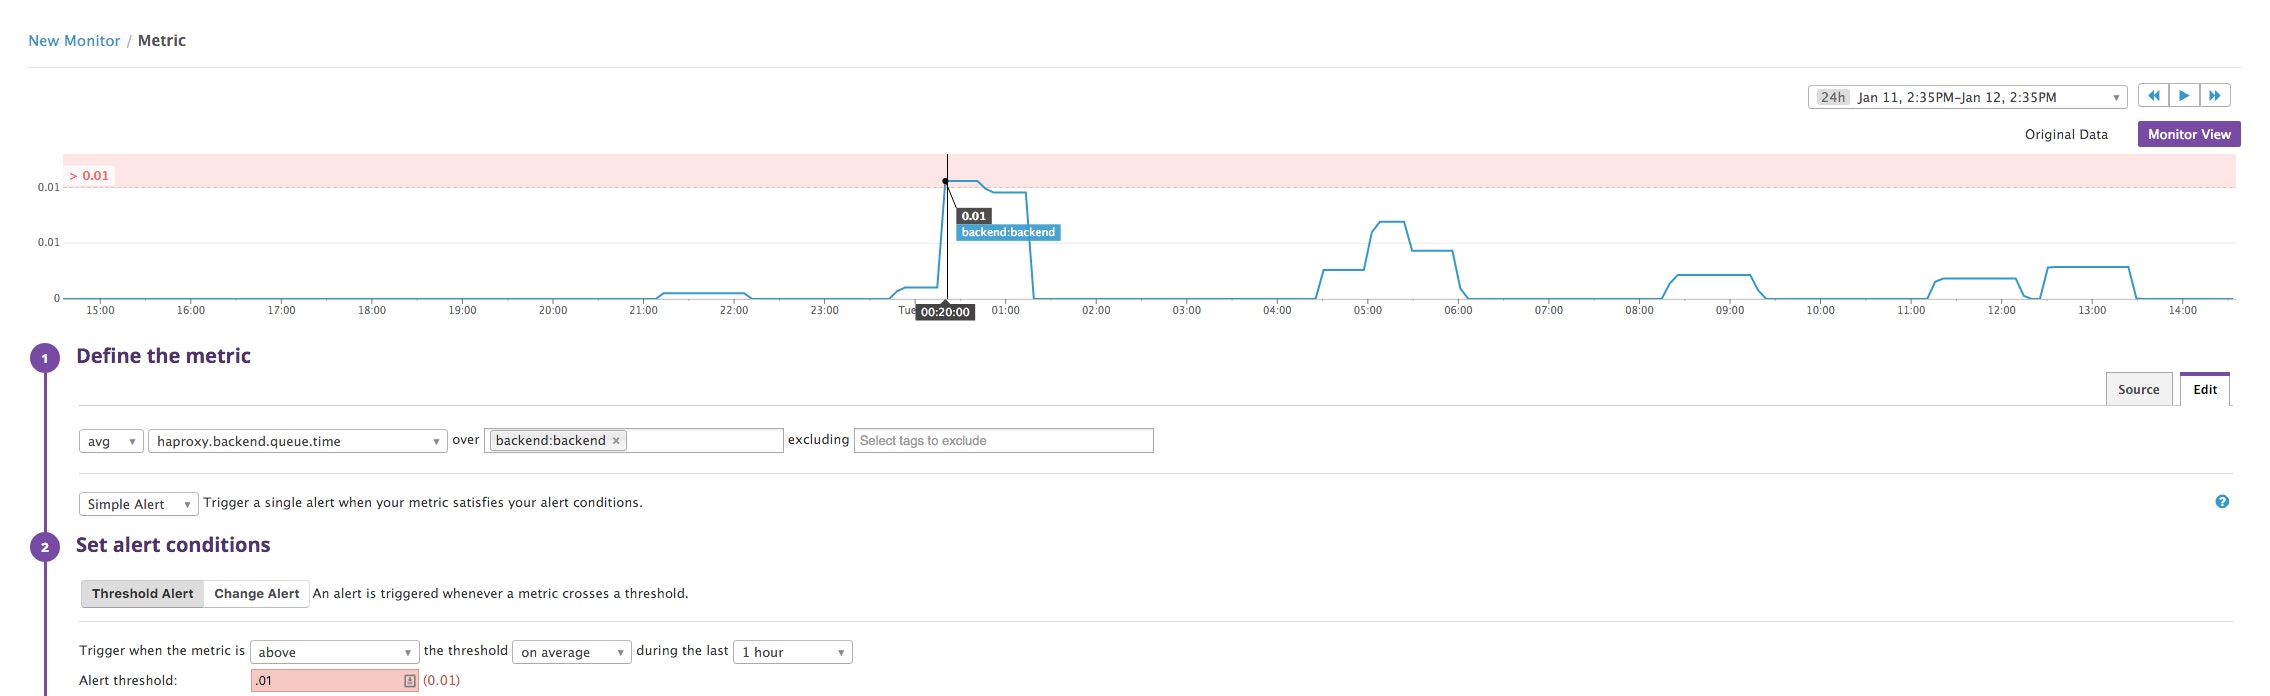Open the avg aggregation dropdown
The width and height of the screenshot is (2270, 696).
pyautogui.click(x=111, y=441)
